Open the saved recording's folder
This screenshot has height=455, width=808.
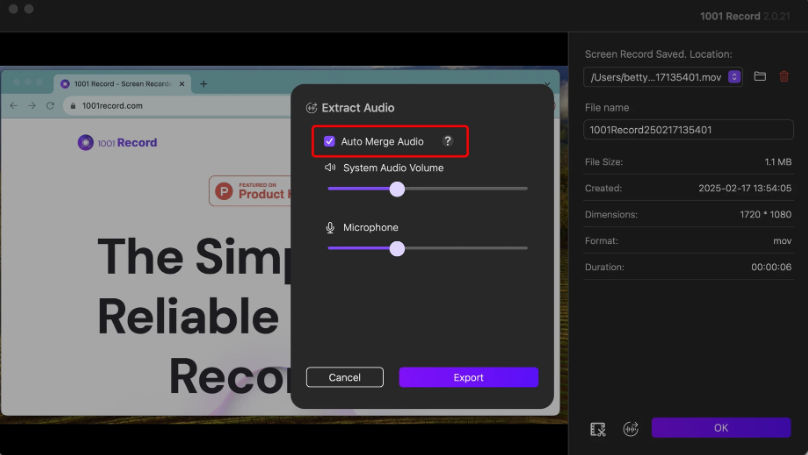(x=760, y=77)
